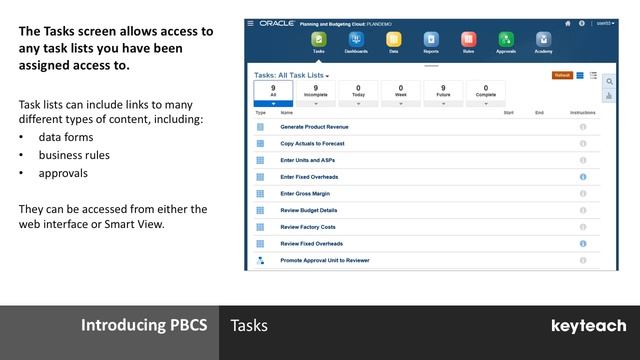Open the Enter Gross Margin task

pyautogui.click(x=305, y=194)
